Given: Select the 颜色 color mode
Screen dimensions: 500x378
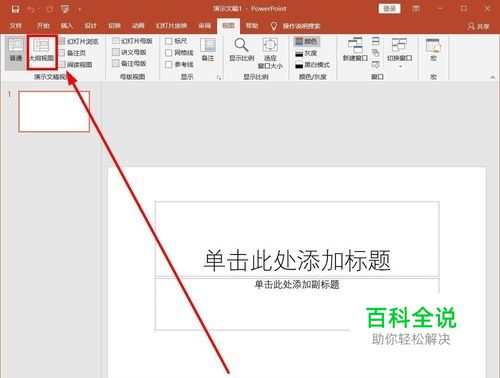Looking at the screenshot, I should pos(307,41).
